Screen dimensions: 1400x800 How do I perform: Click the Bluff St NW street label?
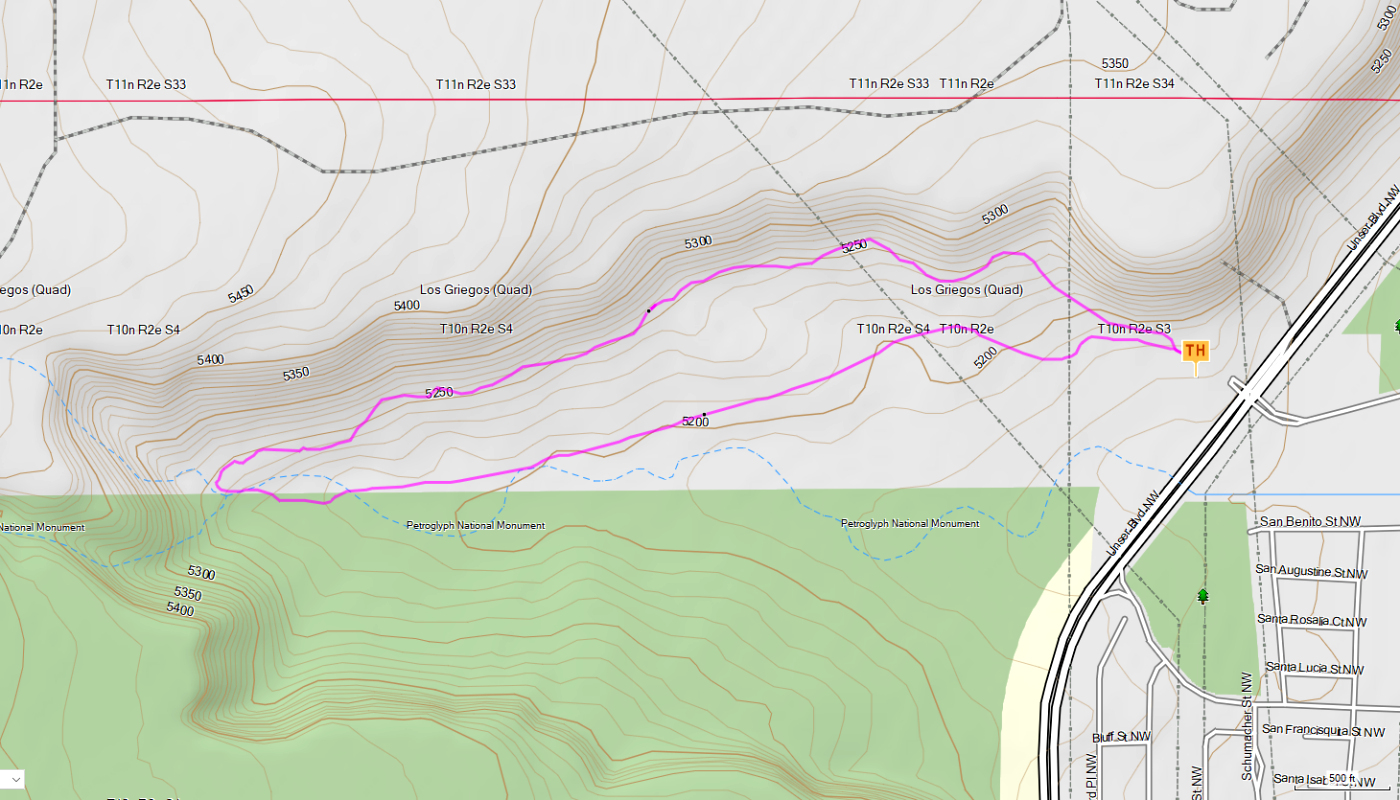pyautogui.click(x=1121, y=737)
